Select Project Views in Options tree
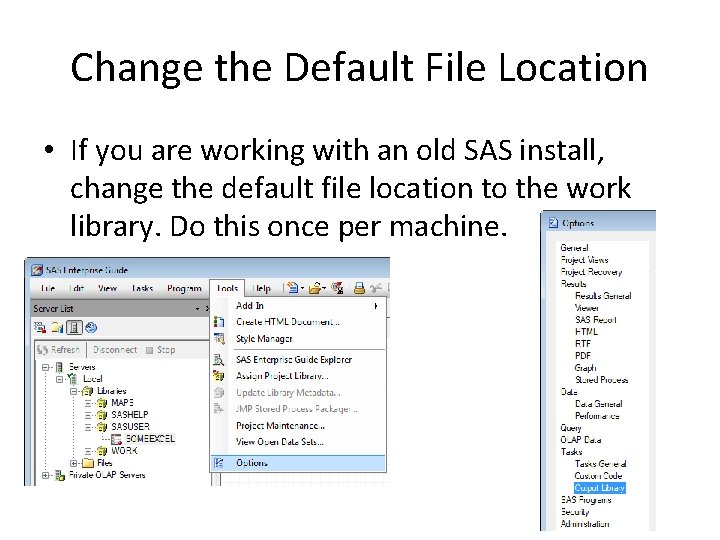The height and width of the screenshot is (540, 720). [x=585, y=260]
